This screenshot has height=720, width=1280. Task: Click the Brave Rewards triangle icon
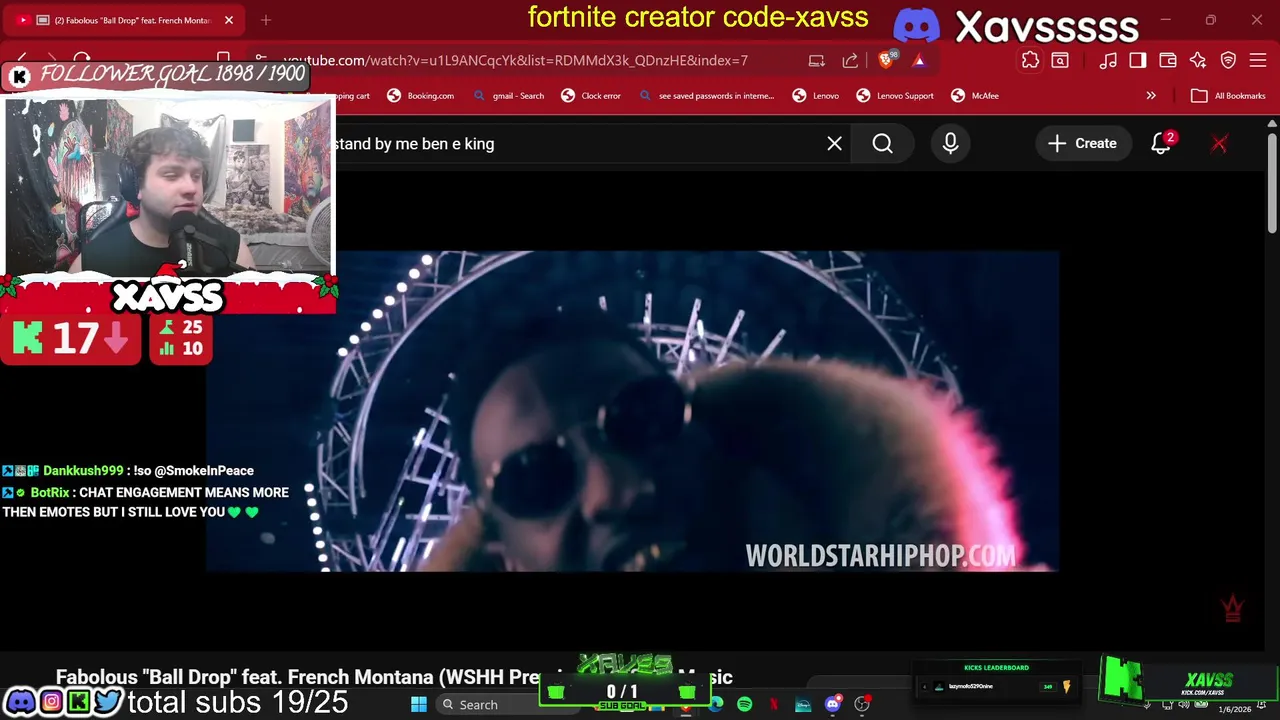point(918,60)
